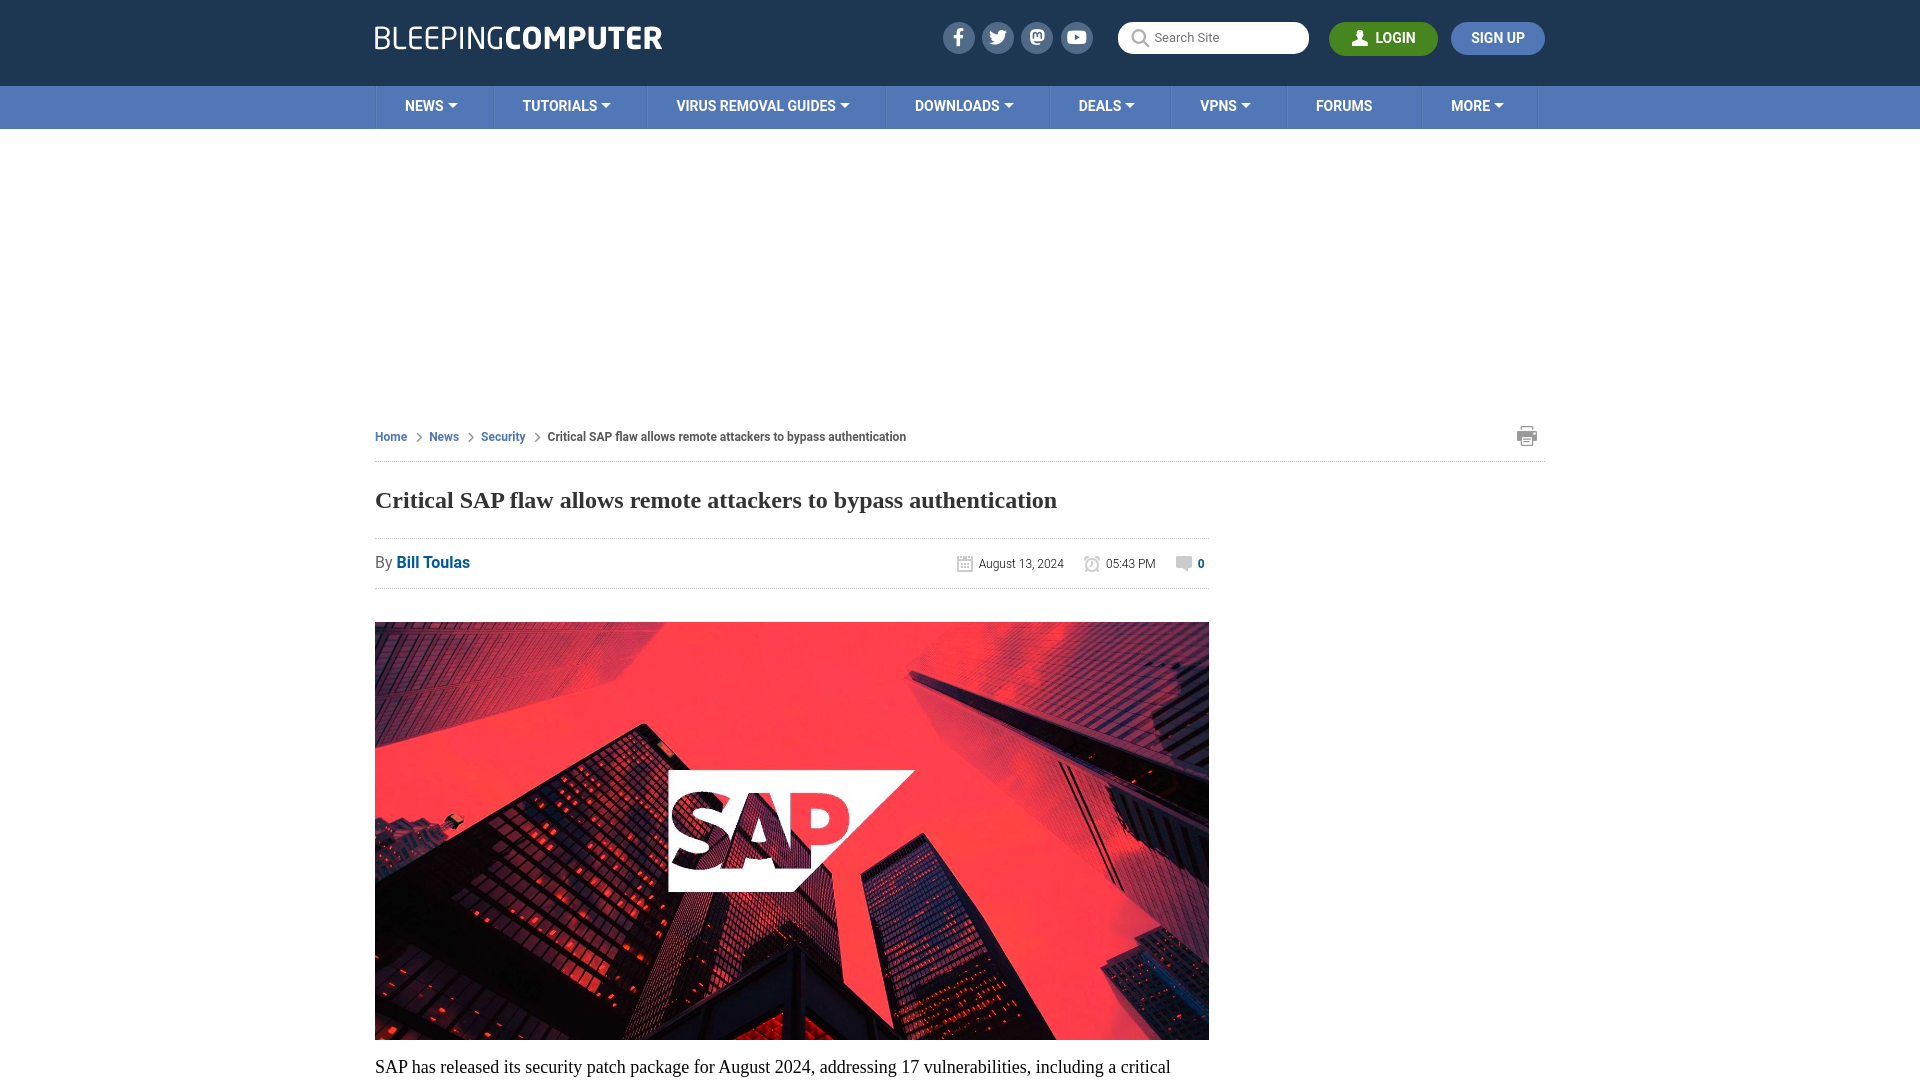Click the comments count icon

click(1183, 563)
